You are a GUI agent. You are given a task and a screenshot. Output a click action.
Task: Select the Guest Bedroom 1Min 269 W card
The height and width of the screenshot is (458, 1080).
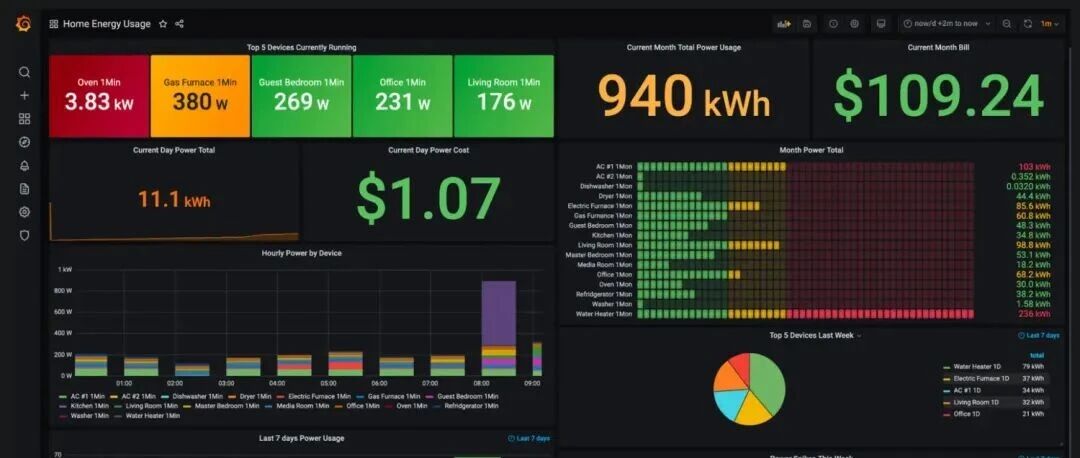pyautogui.click(x=301, y=96)
